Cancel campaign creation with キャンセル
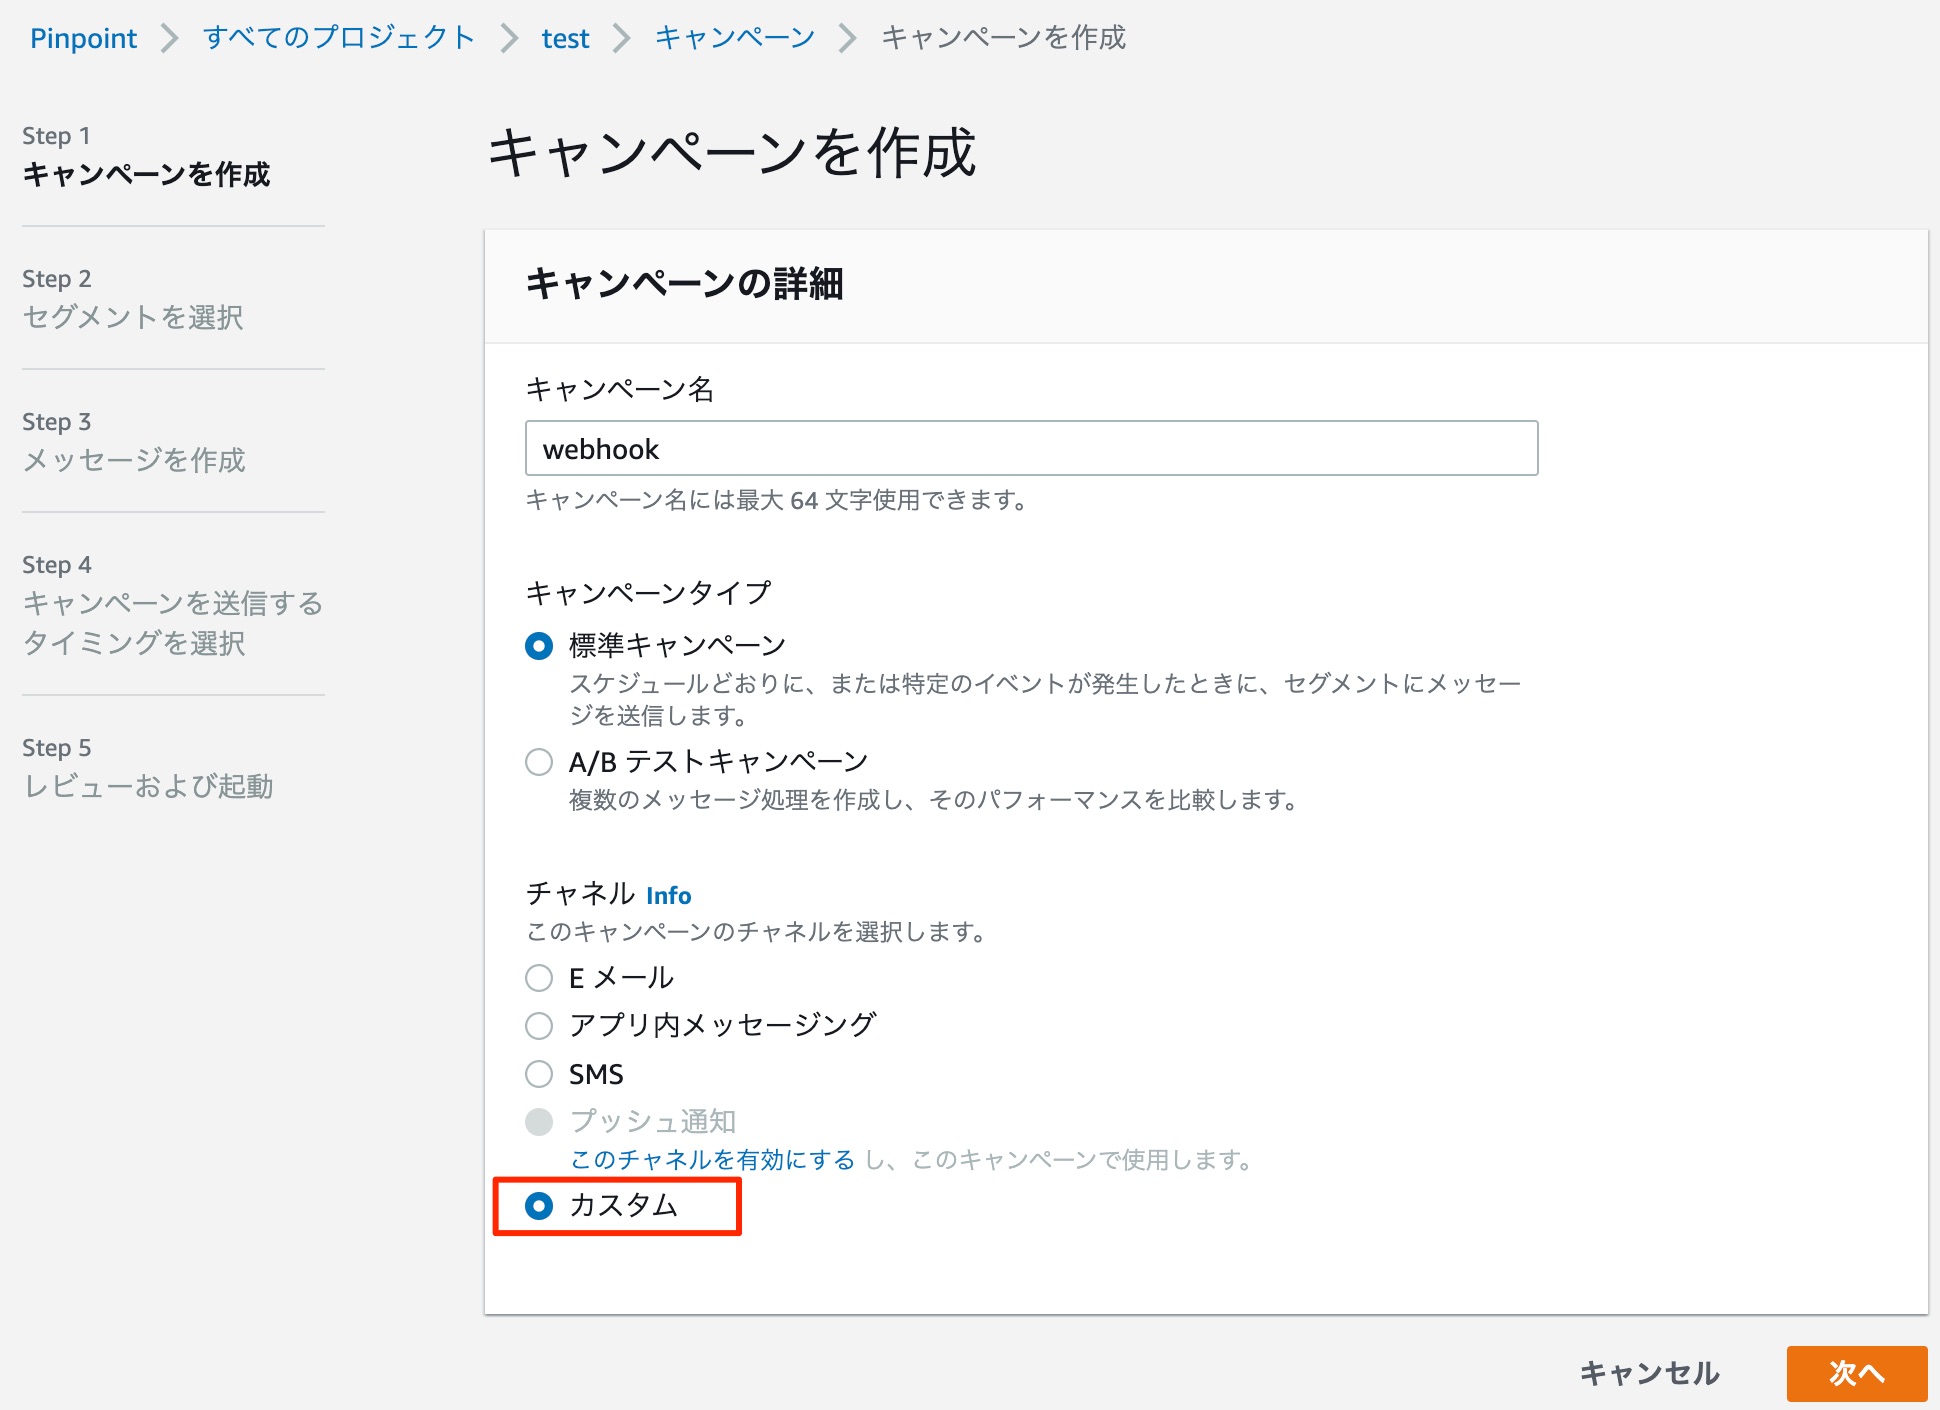 [1648, 1374]
